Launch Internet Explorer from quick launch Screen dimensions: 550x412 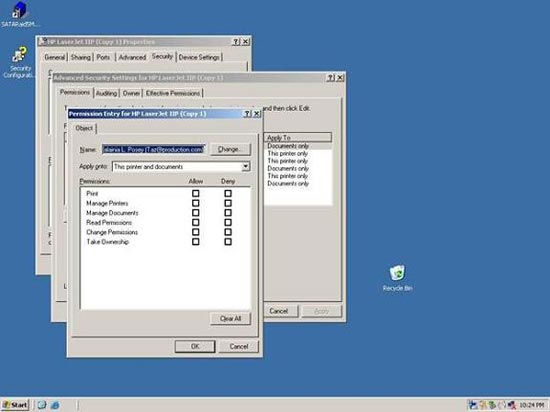click(55, 405)
